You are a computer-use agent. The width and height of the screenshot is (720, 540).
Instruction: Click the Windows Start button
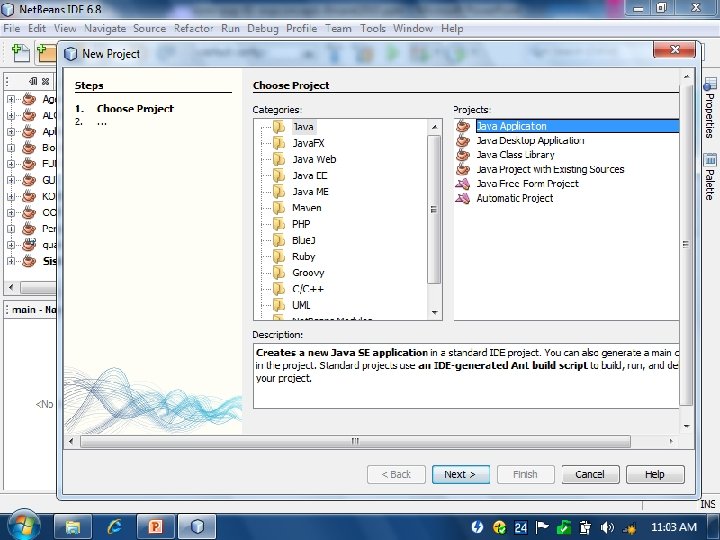[x=22, y=526]
